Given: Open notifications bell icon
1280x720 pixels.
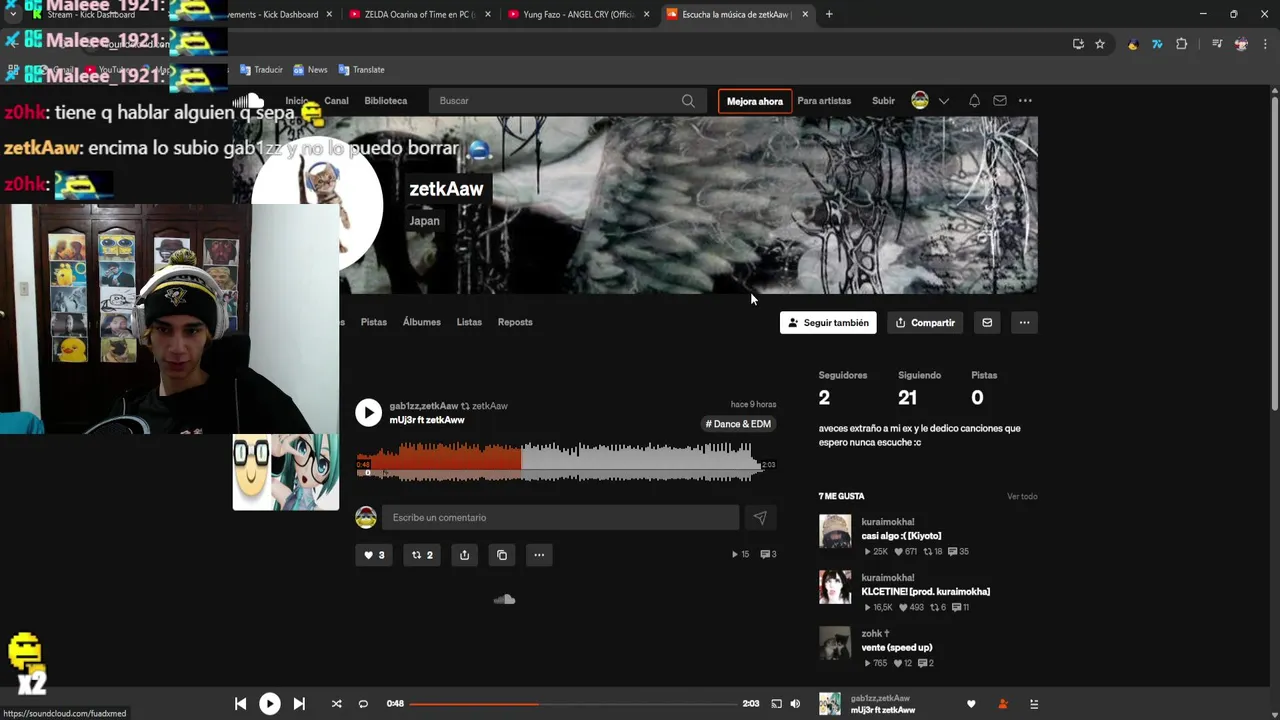Looking at the screenshot, I should pyautogui.click(x=974, y=101).
